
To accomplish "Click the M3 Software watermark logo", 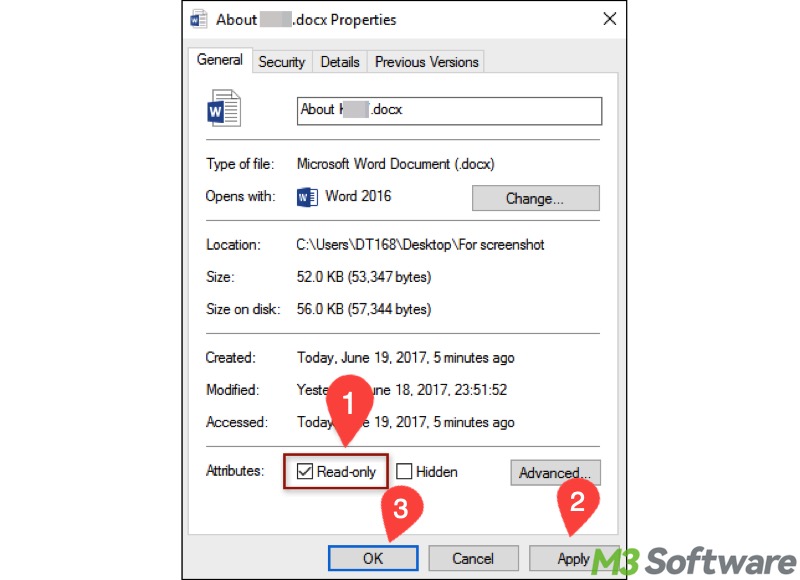I will pos(694,561).
